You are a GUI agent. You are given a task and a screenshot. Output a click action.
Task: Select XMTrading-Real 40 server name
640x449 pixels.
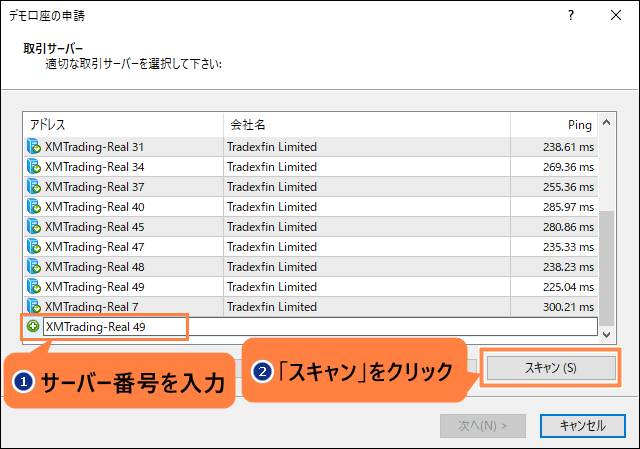94,207
